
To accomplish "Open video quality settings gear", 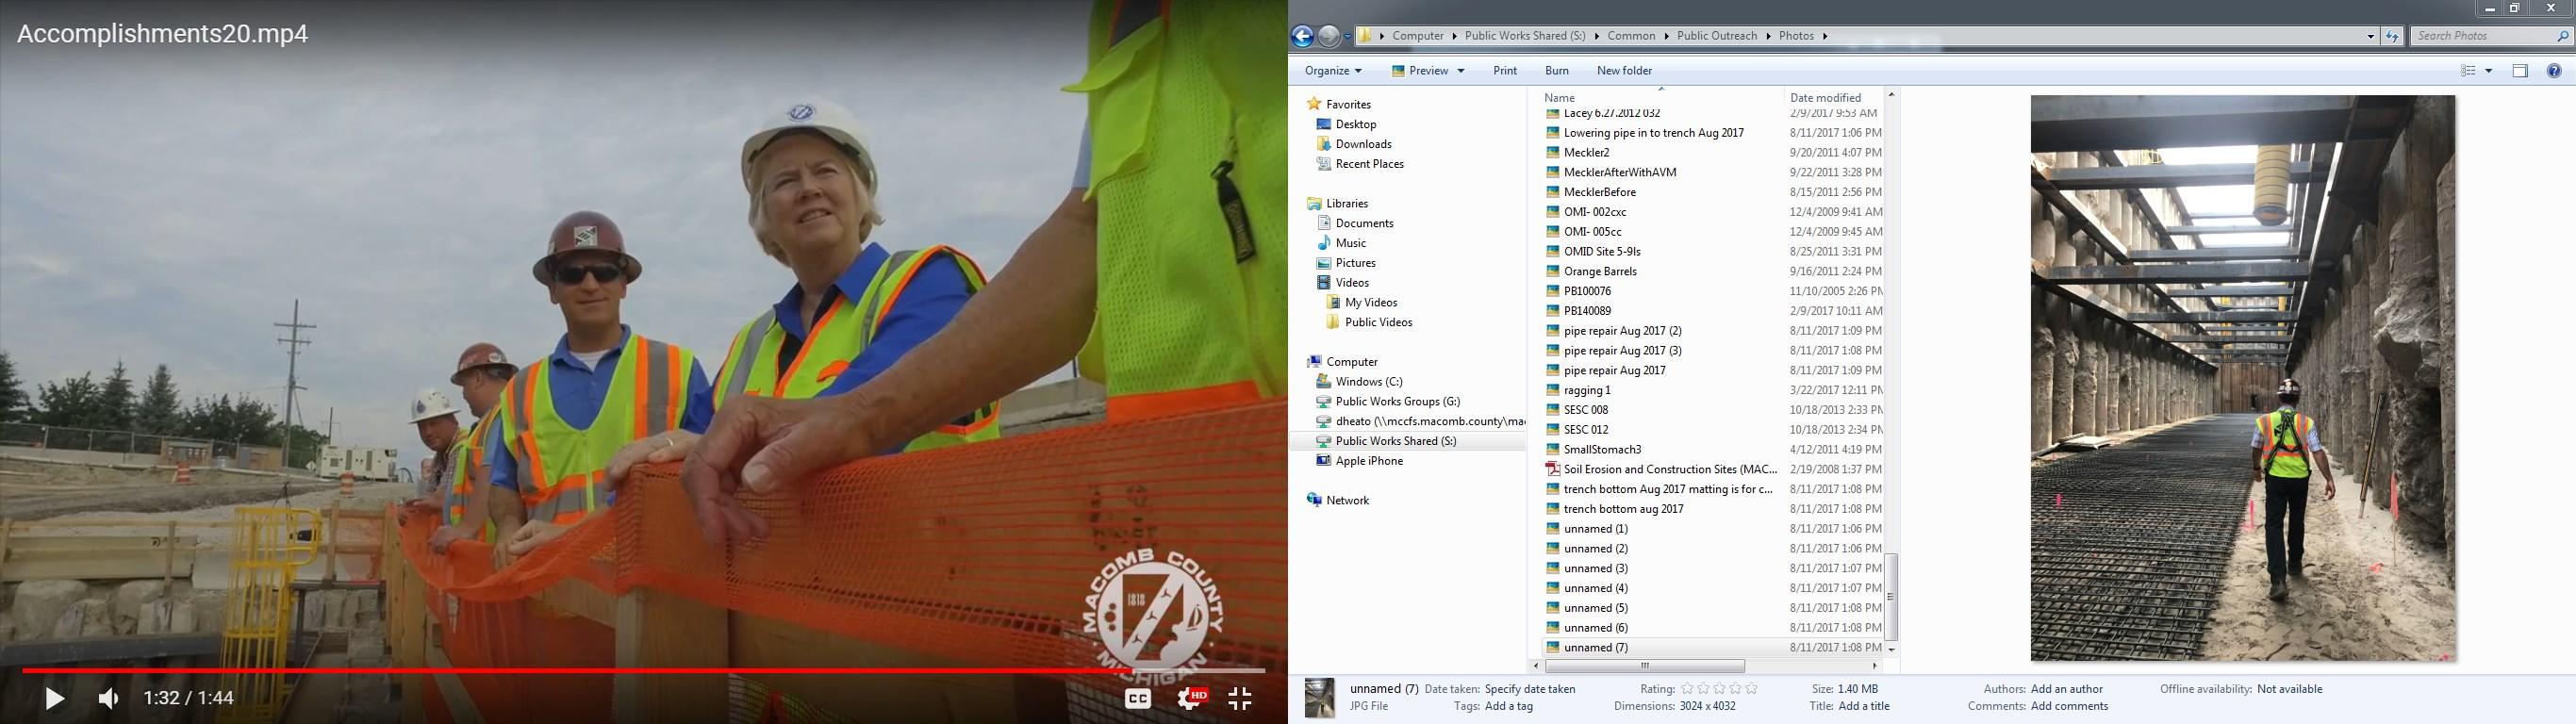I will click(1190, 698).
